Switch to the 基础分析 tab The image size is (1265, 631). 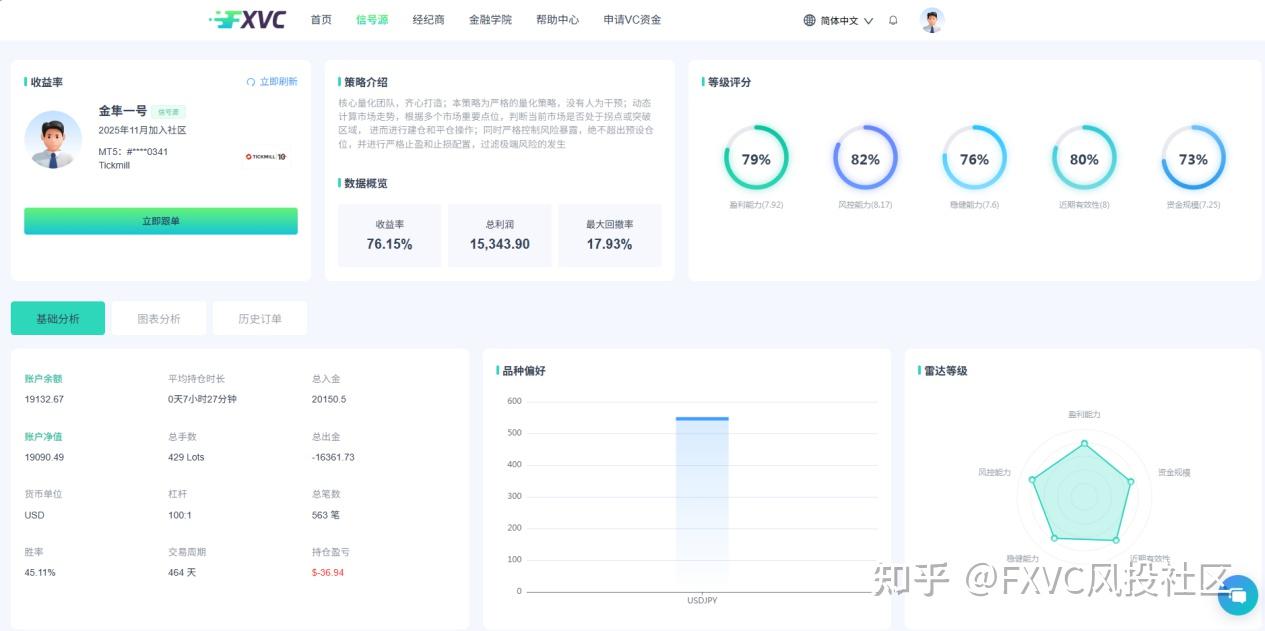click(x=58, y=319)
